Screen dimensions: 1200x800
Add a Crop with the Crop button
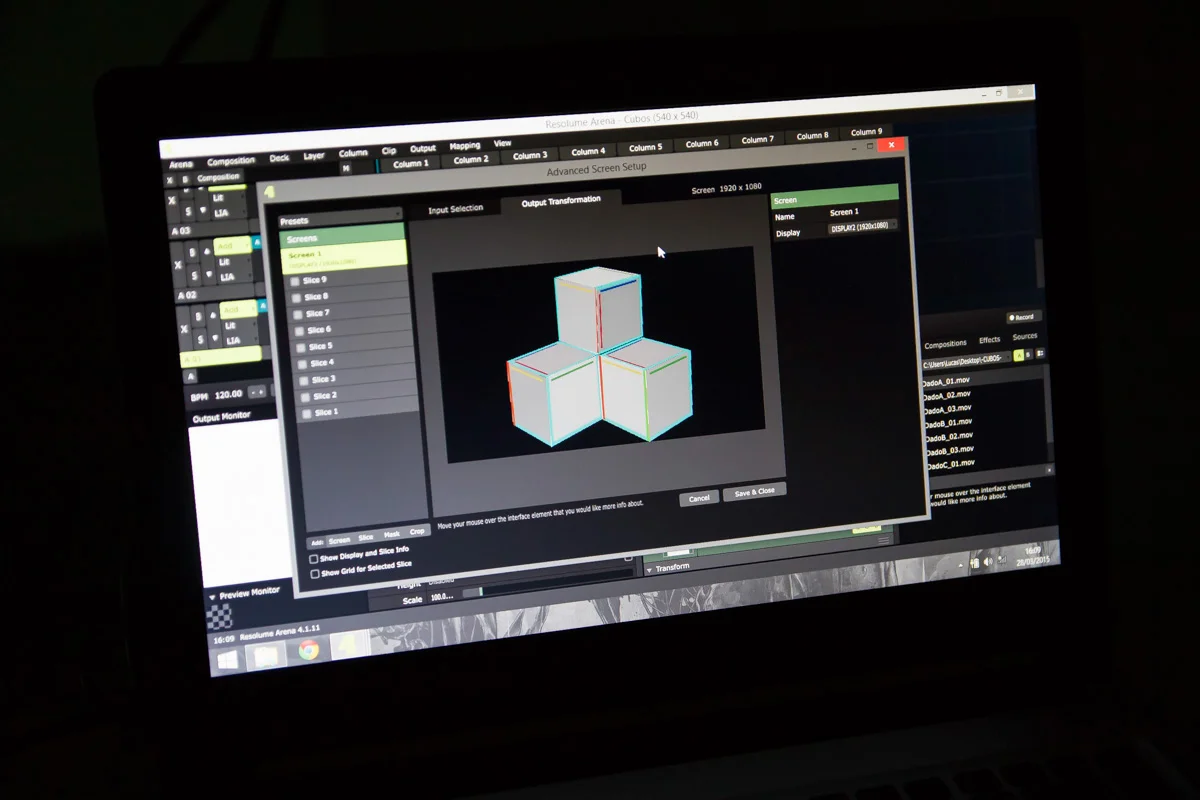(417, 531)
